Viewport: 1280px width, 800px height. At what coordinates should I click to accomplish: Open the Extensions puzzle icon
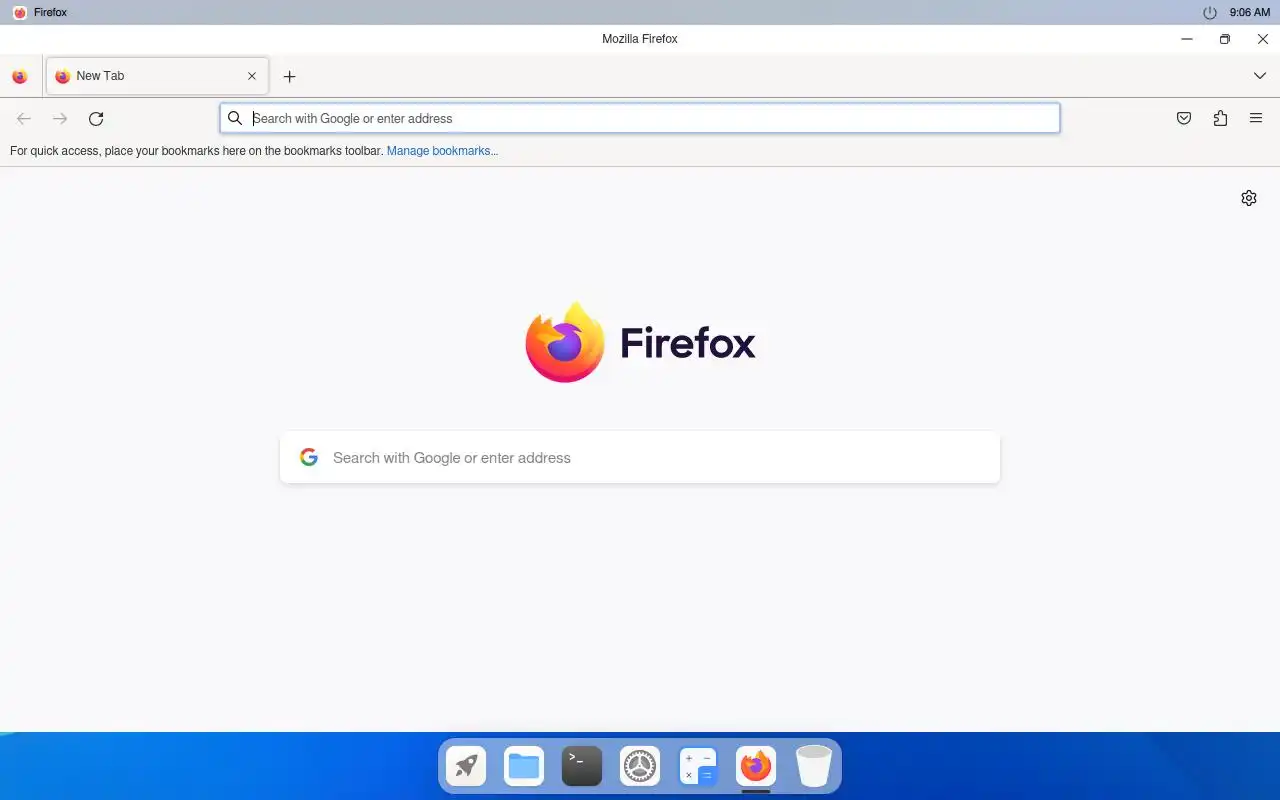click(1220, 118)
